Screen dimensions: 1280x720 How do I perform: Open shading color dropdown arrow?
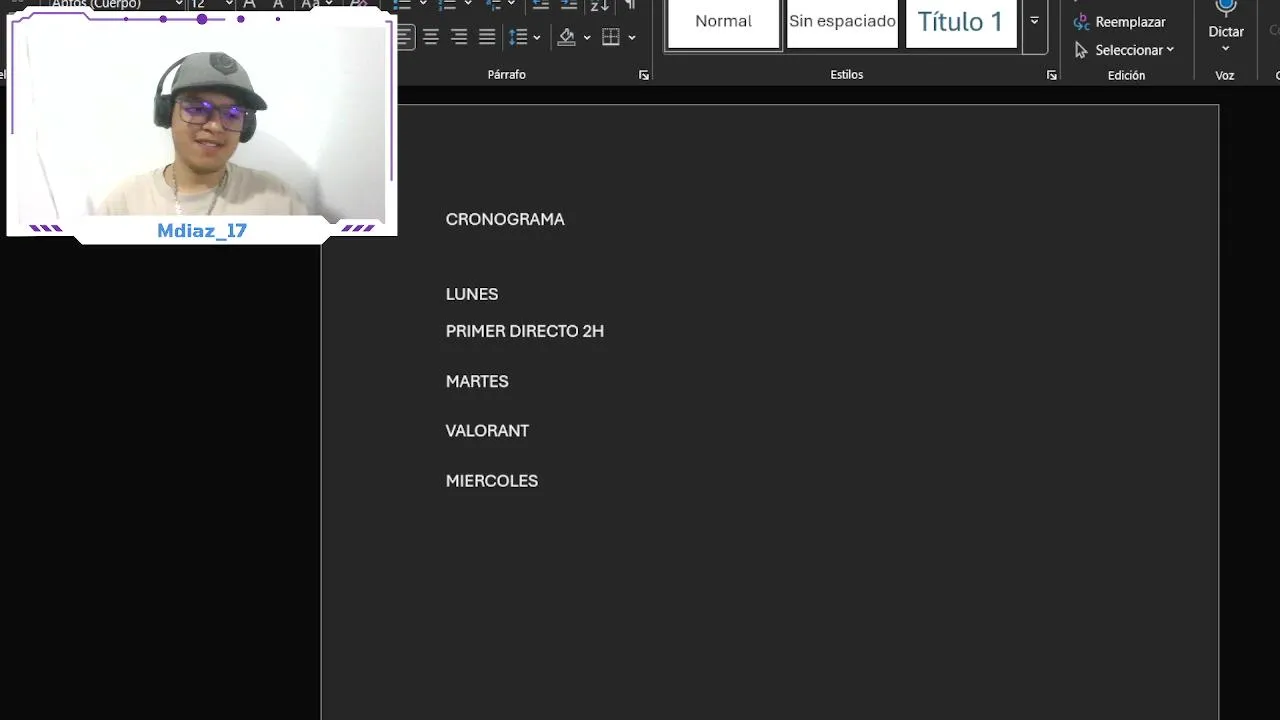(587, 38)
